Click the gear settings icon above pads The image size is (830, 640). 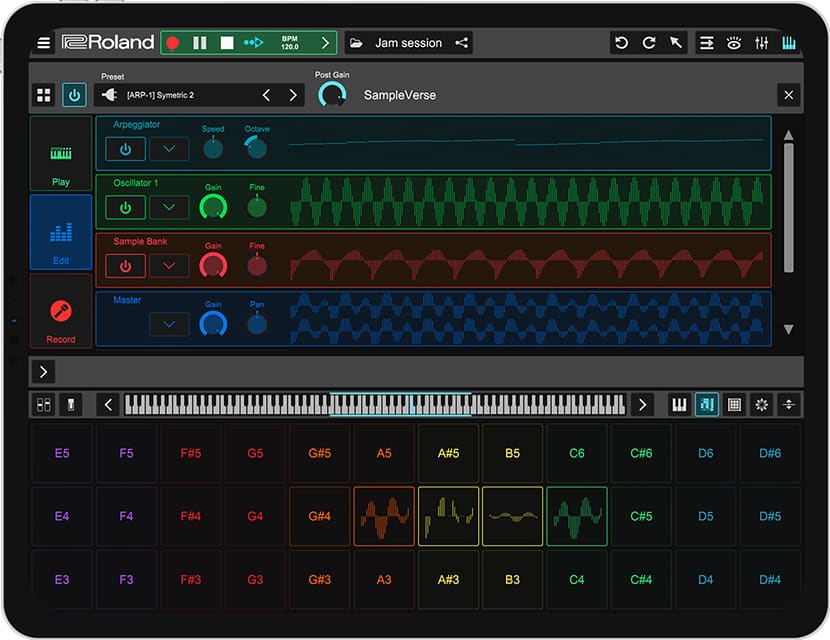point(763,405)
